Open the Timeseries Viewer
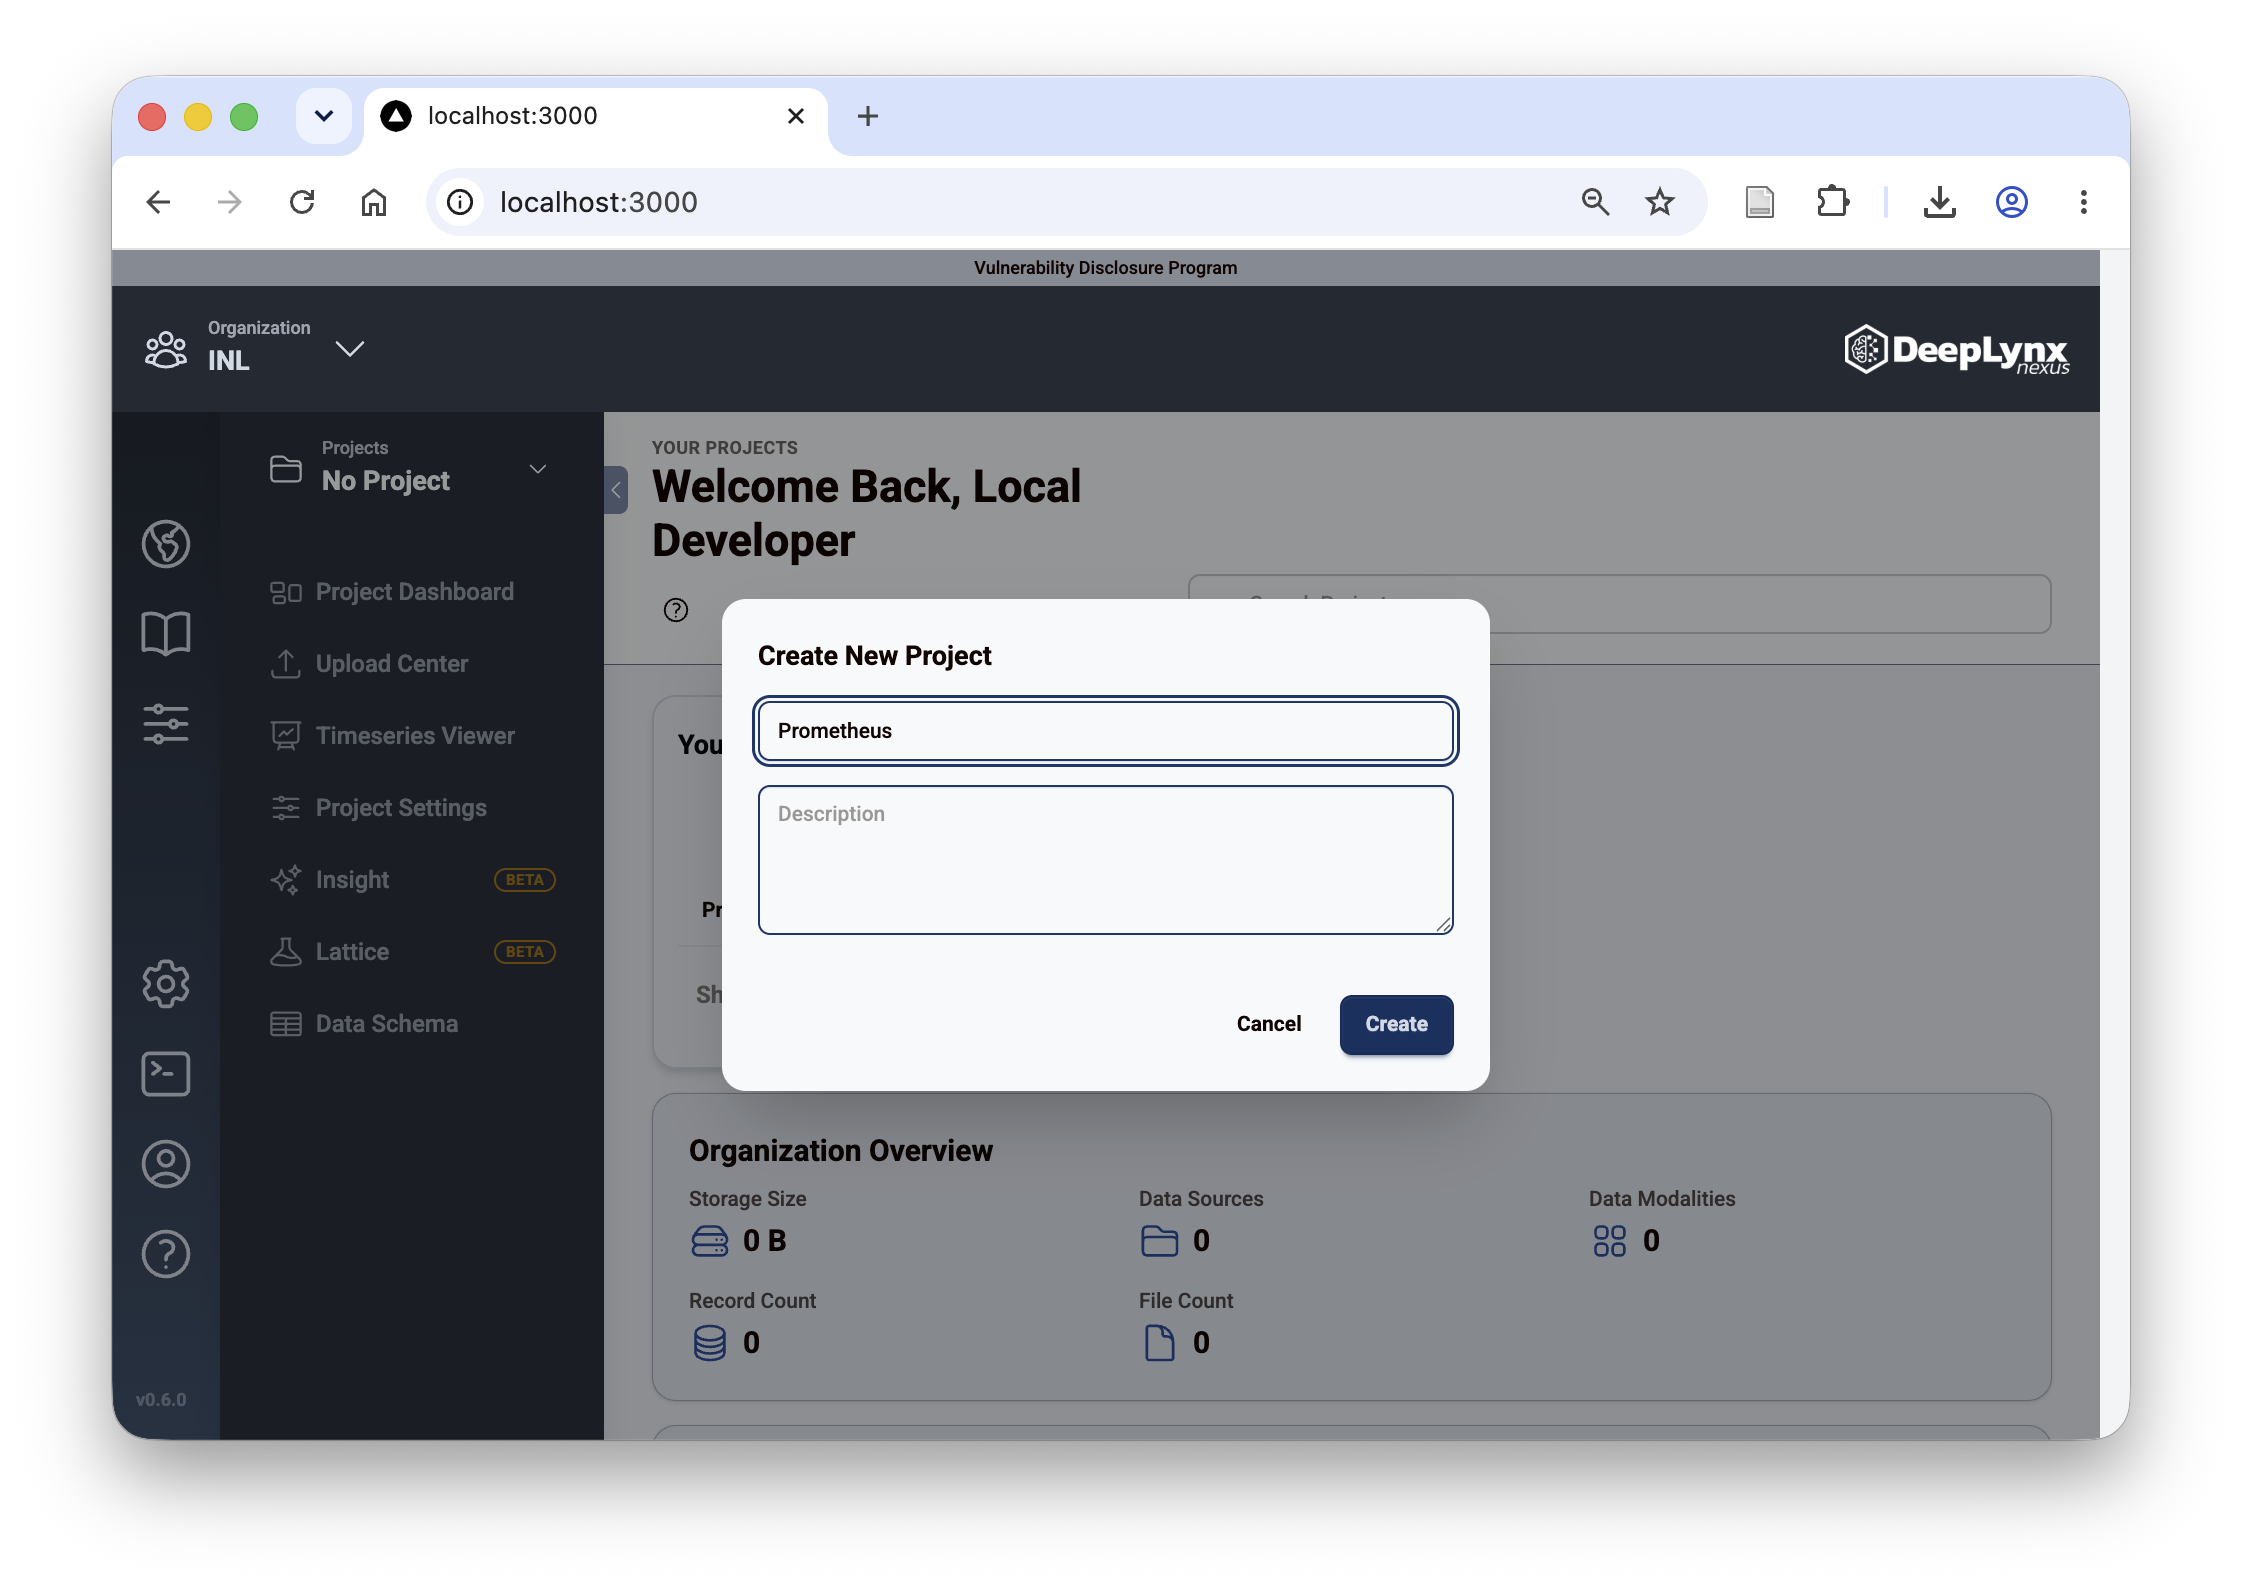 393,736
